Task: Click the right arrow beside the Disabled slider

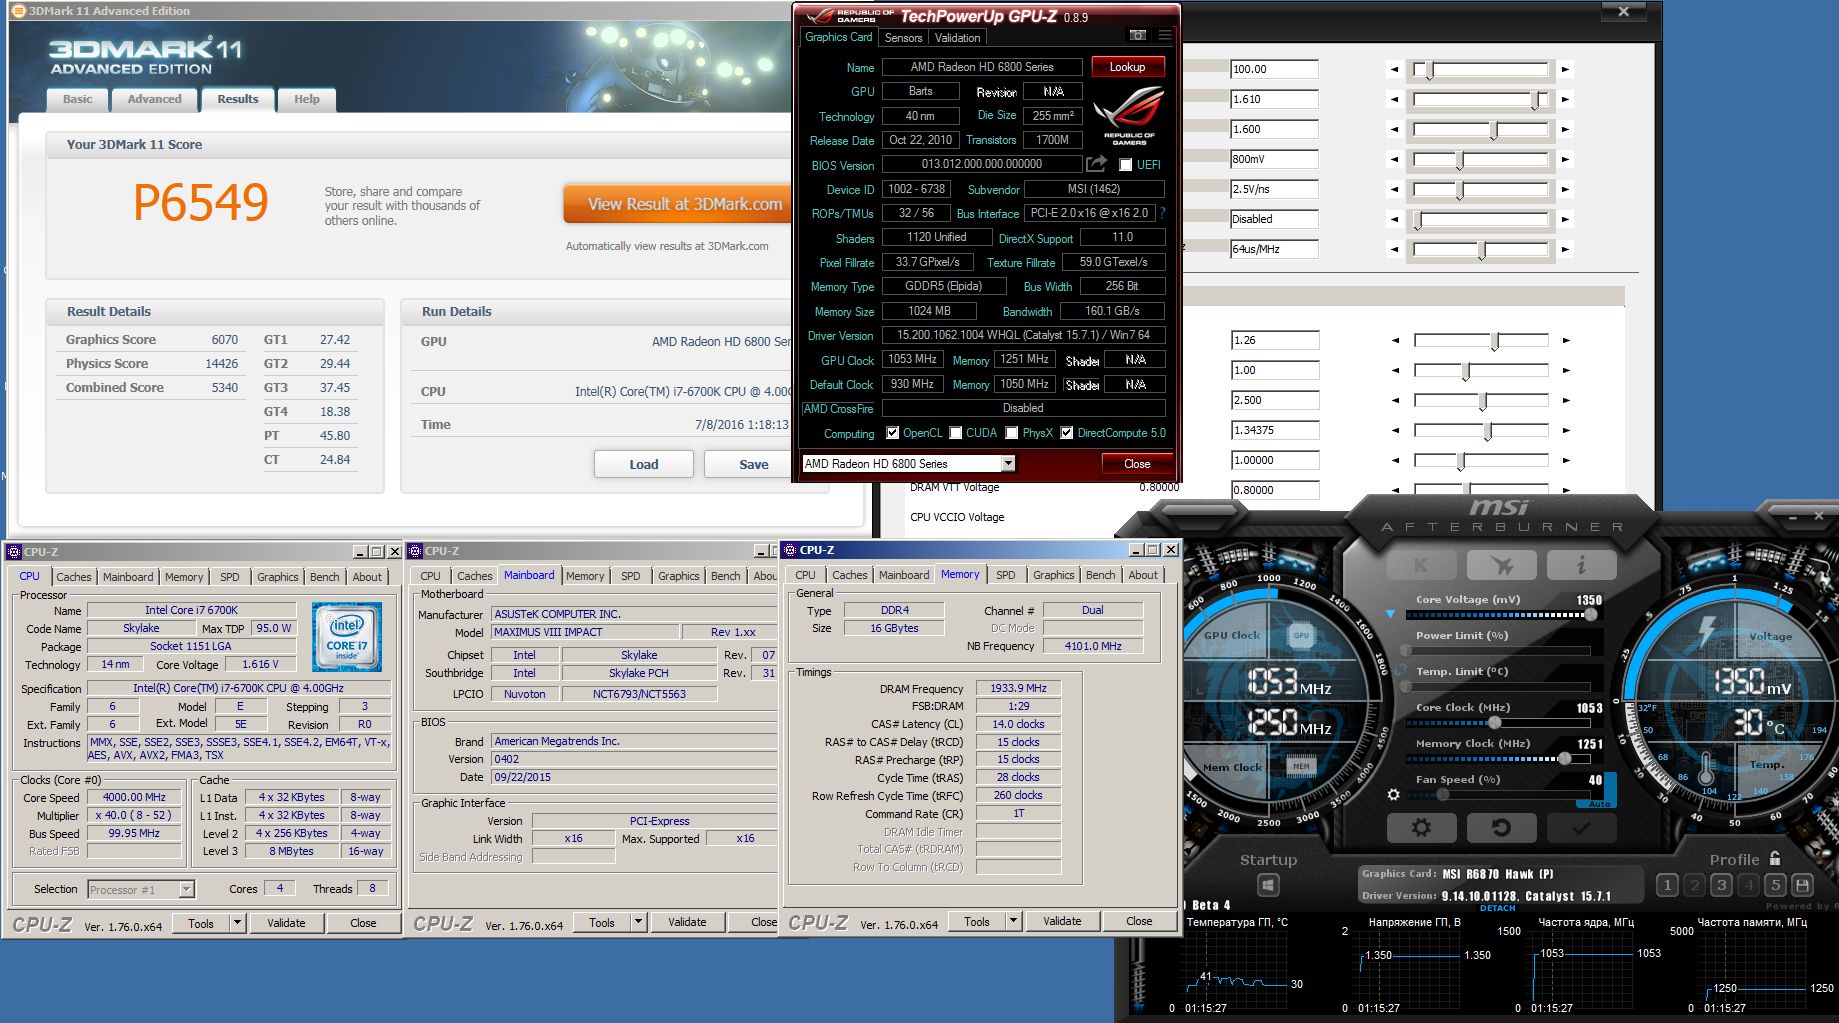Action: pyautogui.click(x=1565, y=219)
